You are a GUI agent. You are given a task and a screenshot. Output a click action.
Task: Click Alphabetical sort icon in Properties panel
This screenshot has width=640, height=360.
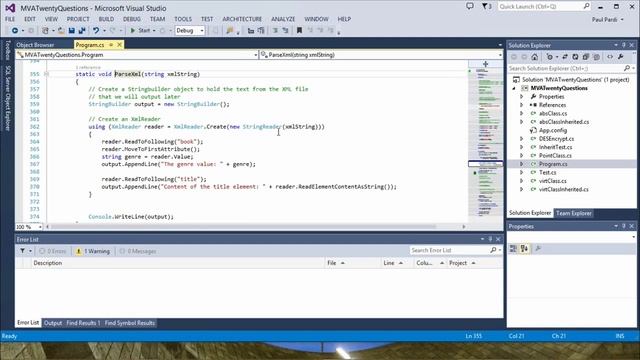pyautogui.click(x=524, y=249)
